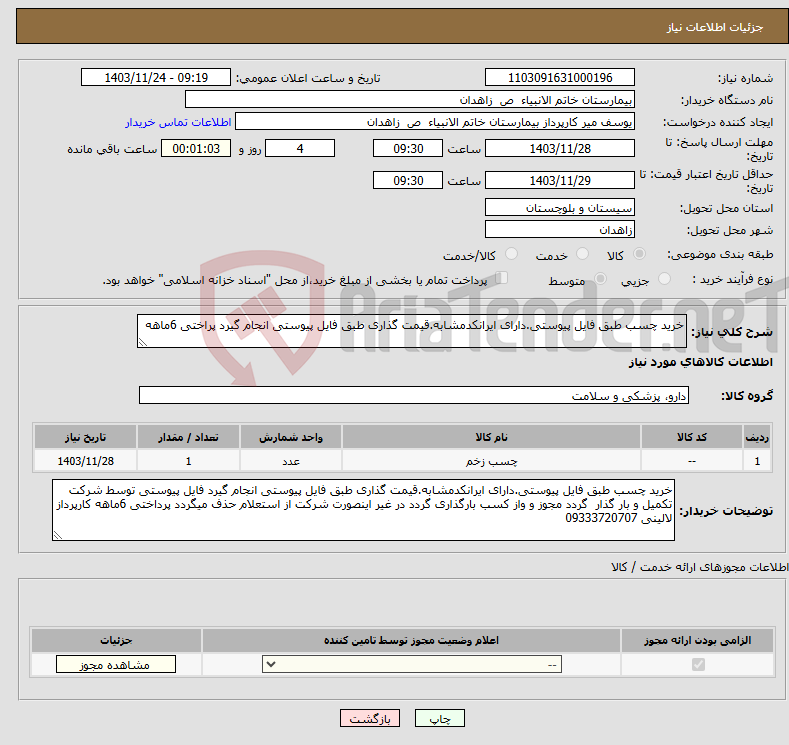The width and height of the screenshot is (789, 745).
Task: Toggle the الزامی بودن ارائه مجوز checkbox
Action: 698,665
